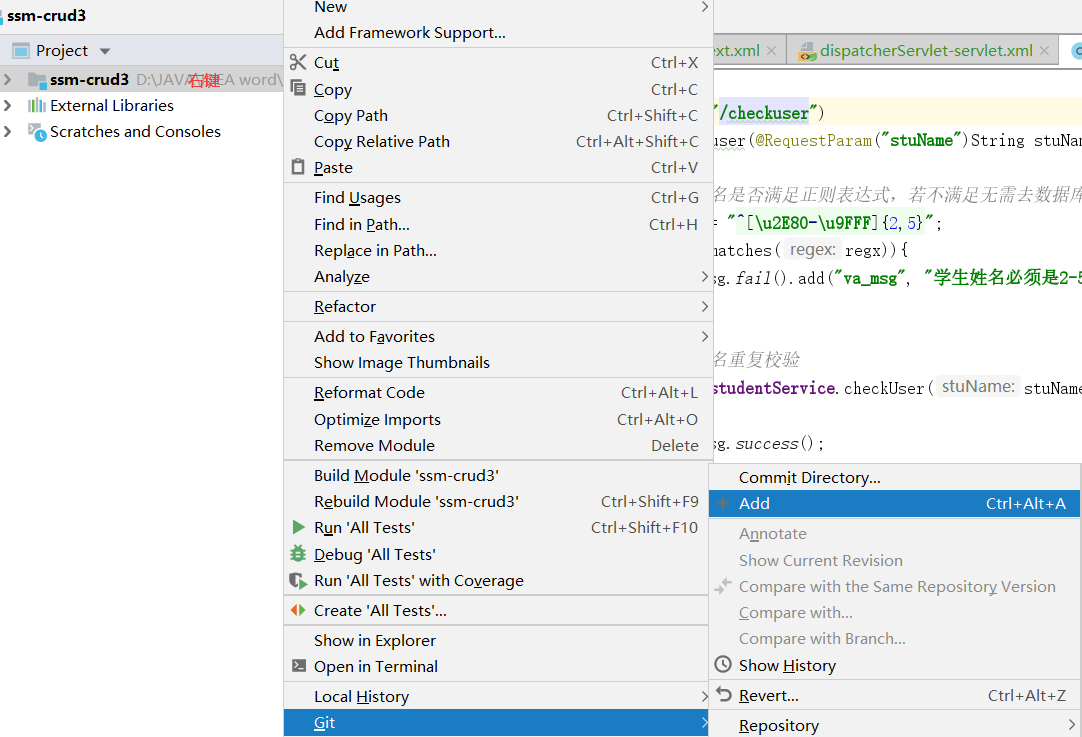The image size is (1082, 737).
Task: Click the Run with Coverage shield icon
Action: pyautogui.click(x=298, y=580)
